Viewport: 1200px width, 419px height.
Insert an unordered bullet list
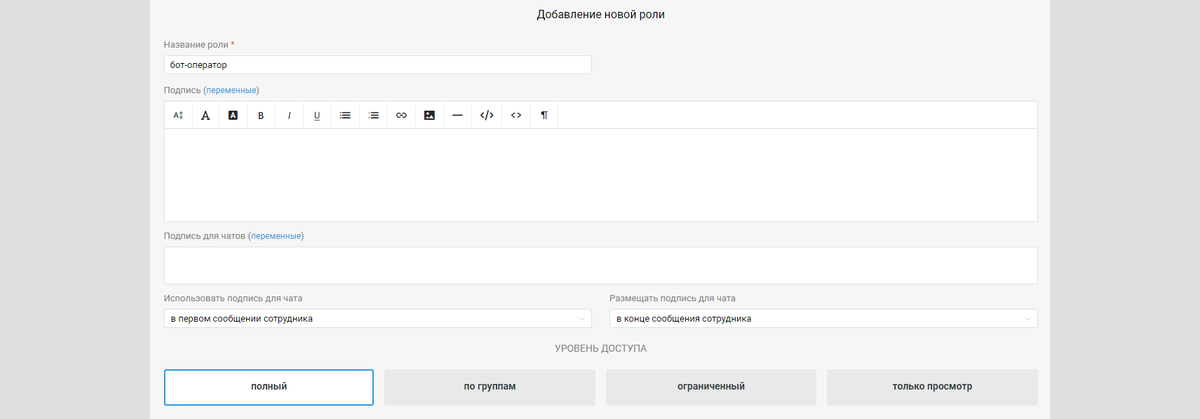tap(345, 115)
